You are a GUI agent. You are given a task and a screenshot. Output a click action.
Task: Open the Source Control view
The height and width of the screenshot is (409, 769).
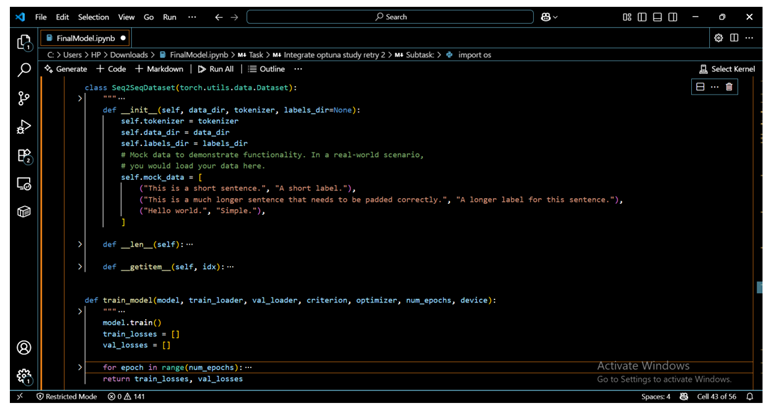24,98
